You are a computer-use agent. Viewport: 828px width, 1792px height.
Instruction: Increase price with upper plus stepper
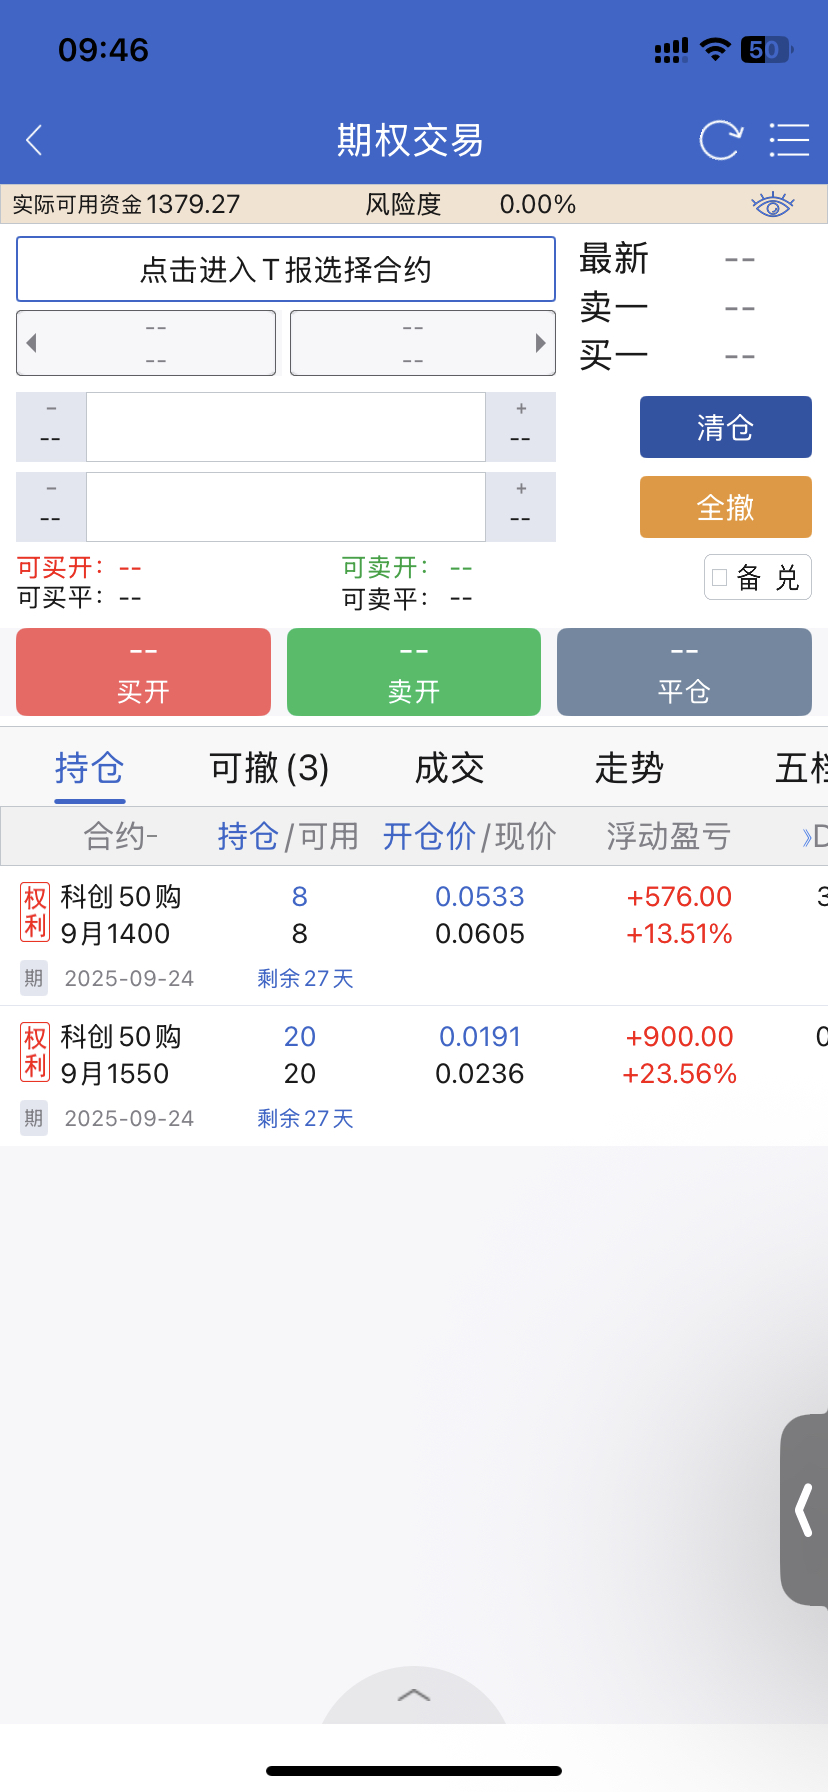click(520, 426)
